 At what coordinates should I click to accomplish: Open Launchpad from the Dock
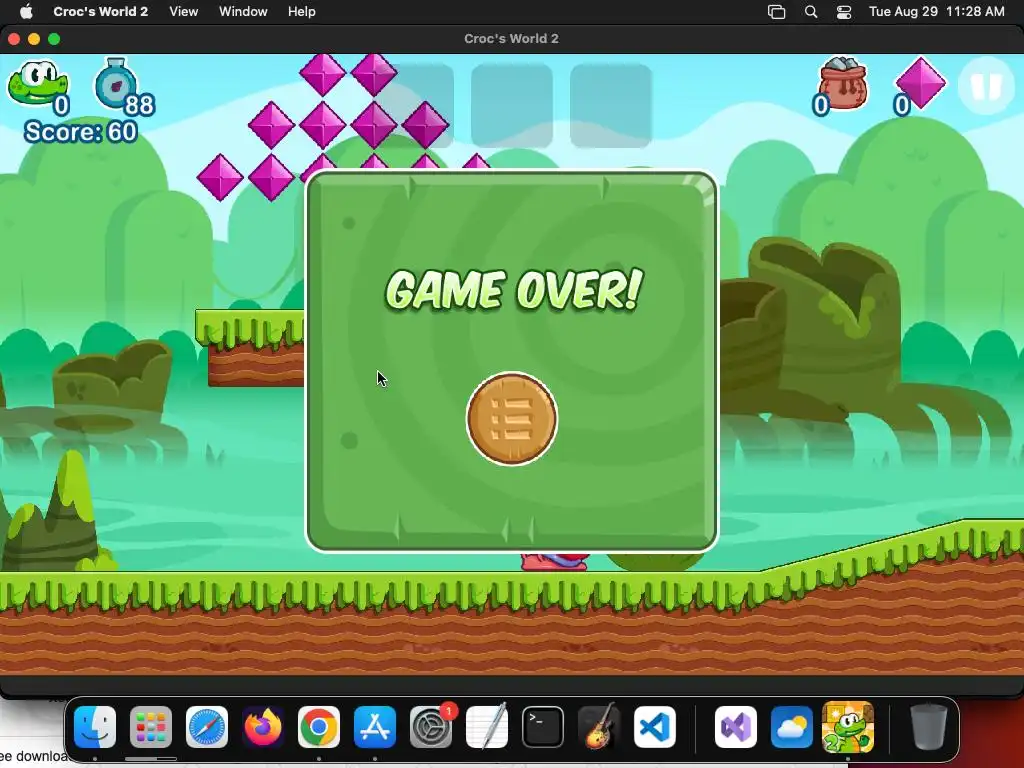pos(151,727)
